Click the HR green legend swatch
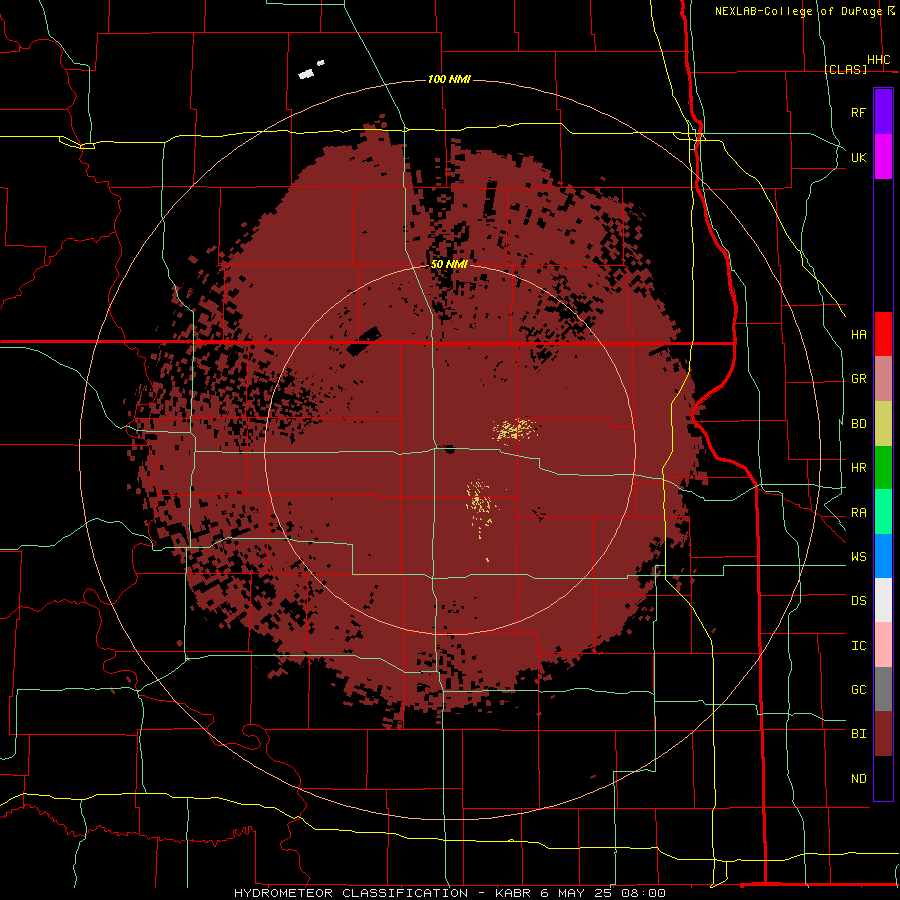The width and height of the screenshot is (900, 900). pos(883,468)
